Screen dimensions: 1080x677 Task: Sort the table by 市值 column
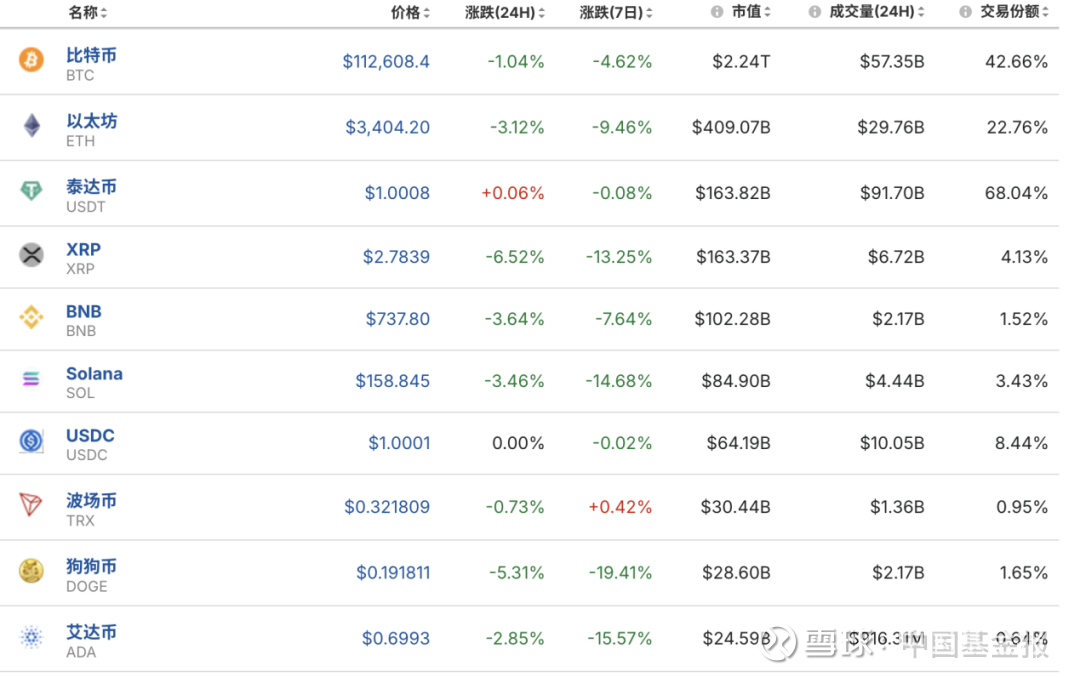point(751,12)
